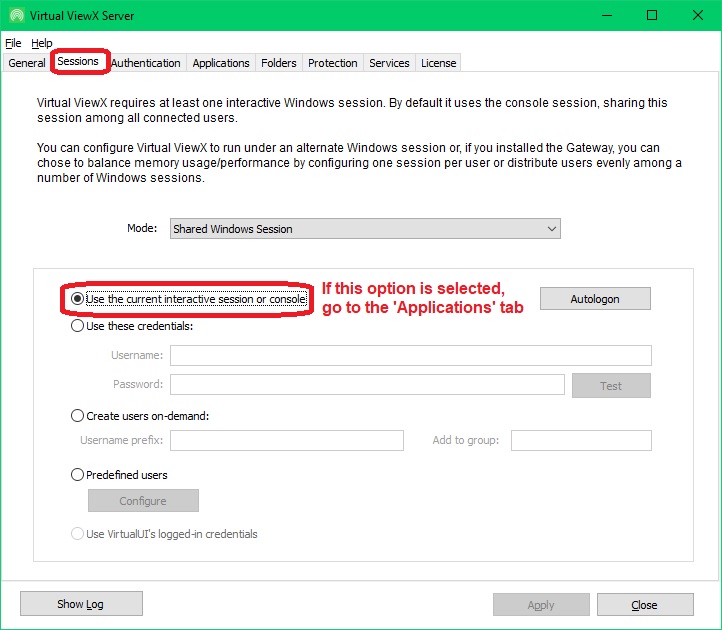The width and height of the screenshot is (722, 630).
Task: Maximize the Virtual ViewX Server window
Action: (x=652, y=15)
